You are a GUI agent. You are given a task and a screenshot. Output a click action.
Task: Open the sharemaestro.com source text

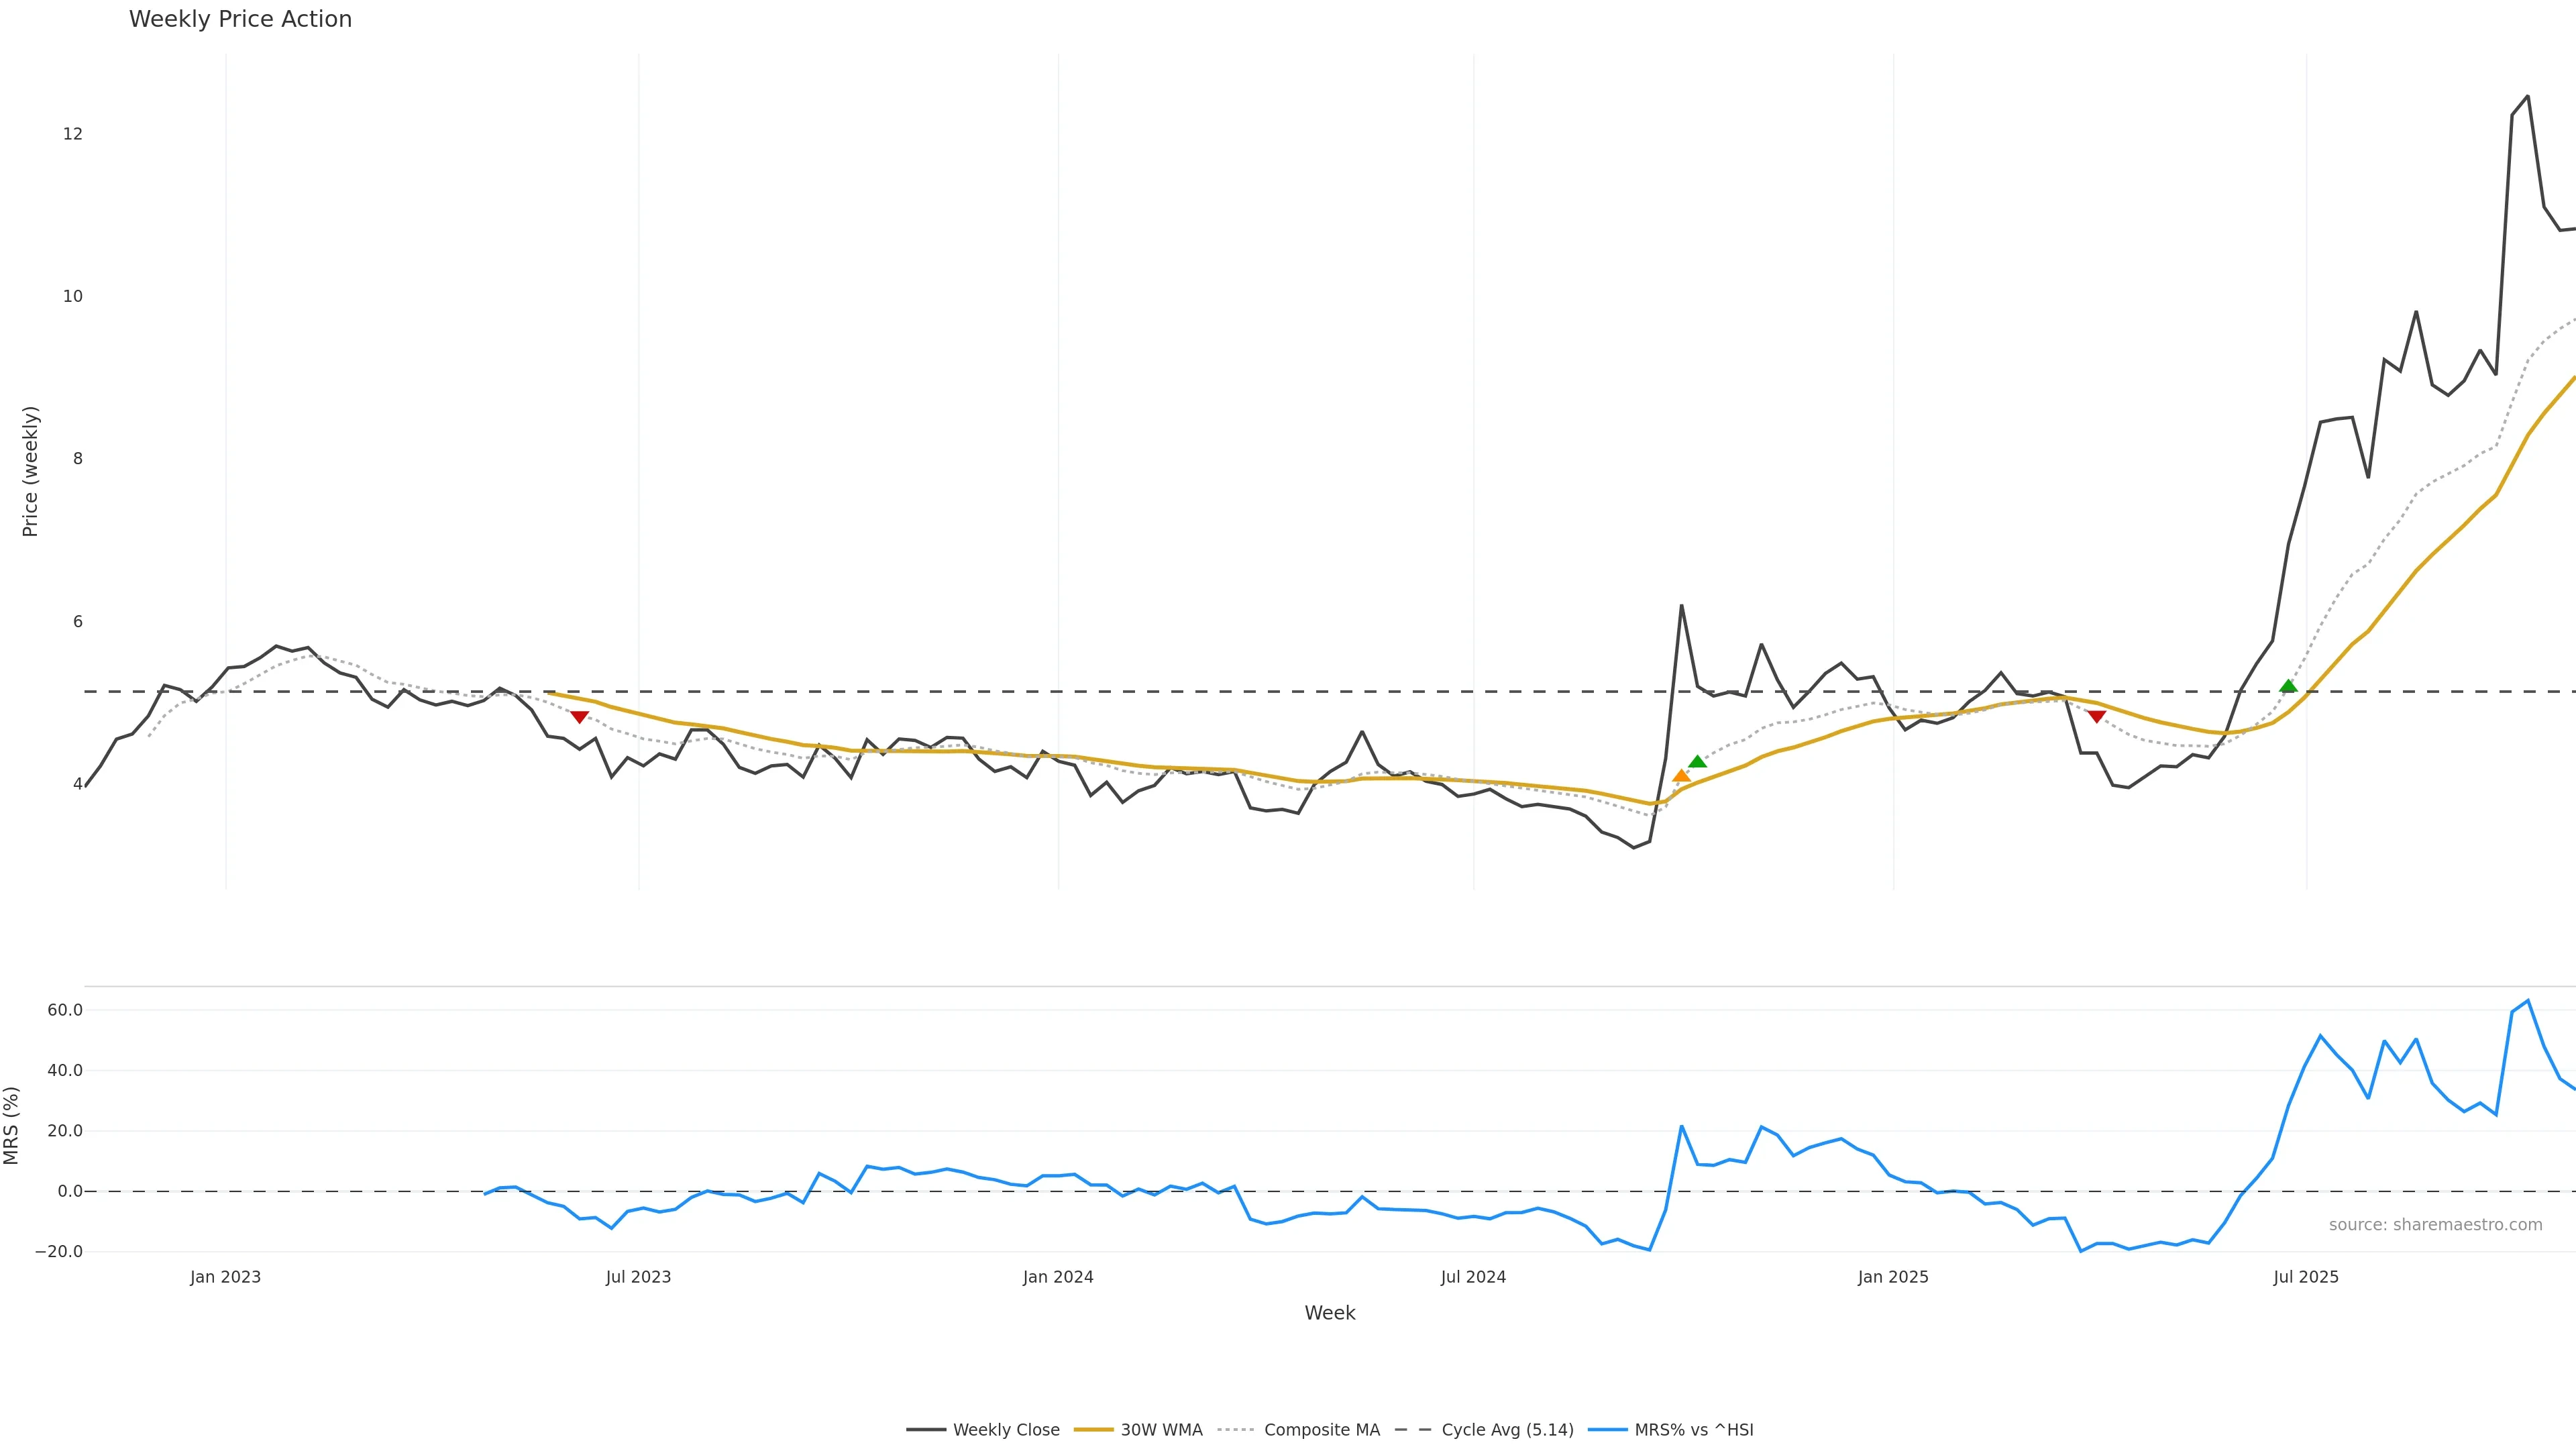pos(2435,1225)
